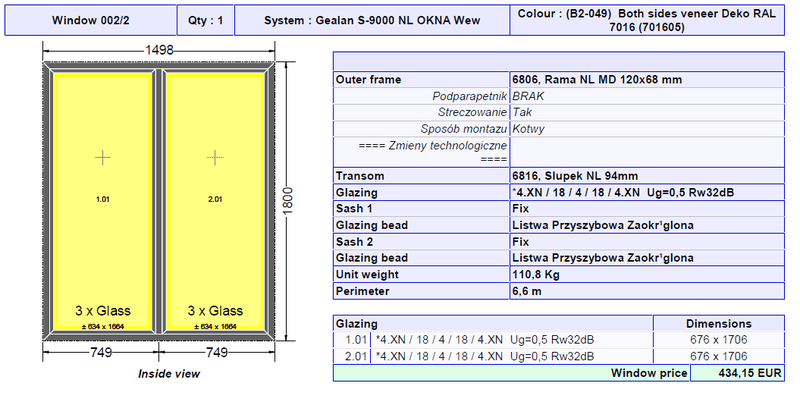Click '676 x 1706' dimension in row 1.01
The width and height of the screenshot is (800, 405).
pyautogui.click(x=718, y=340)
